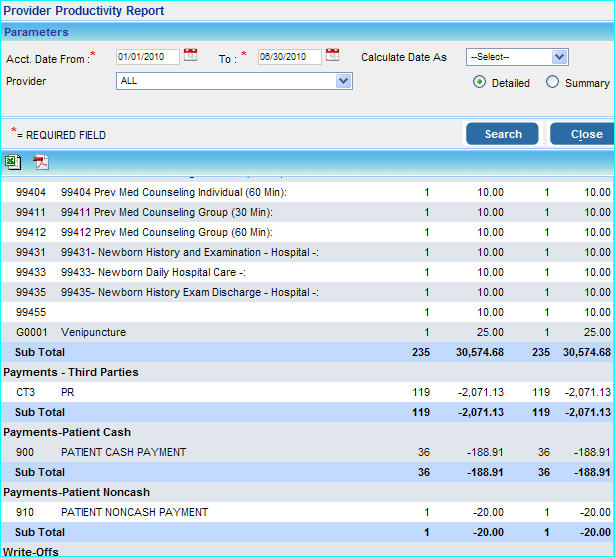This screenshot has height=557, width=615.
Task: Click the Search button
Action: 502,134
